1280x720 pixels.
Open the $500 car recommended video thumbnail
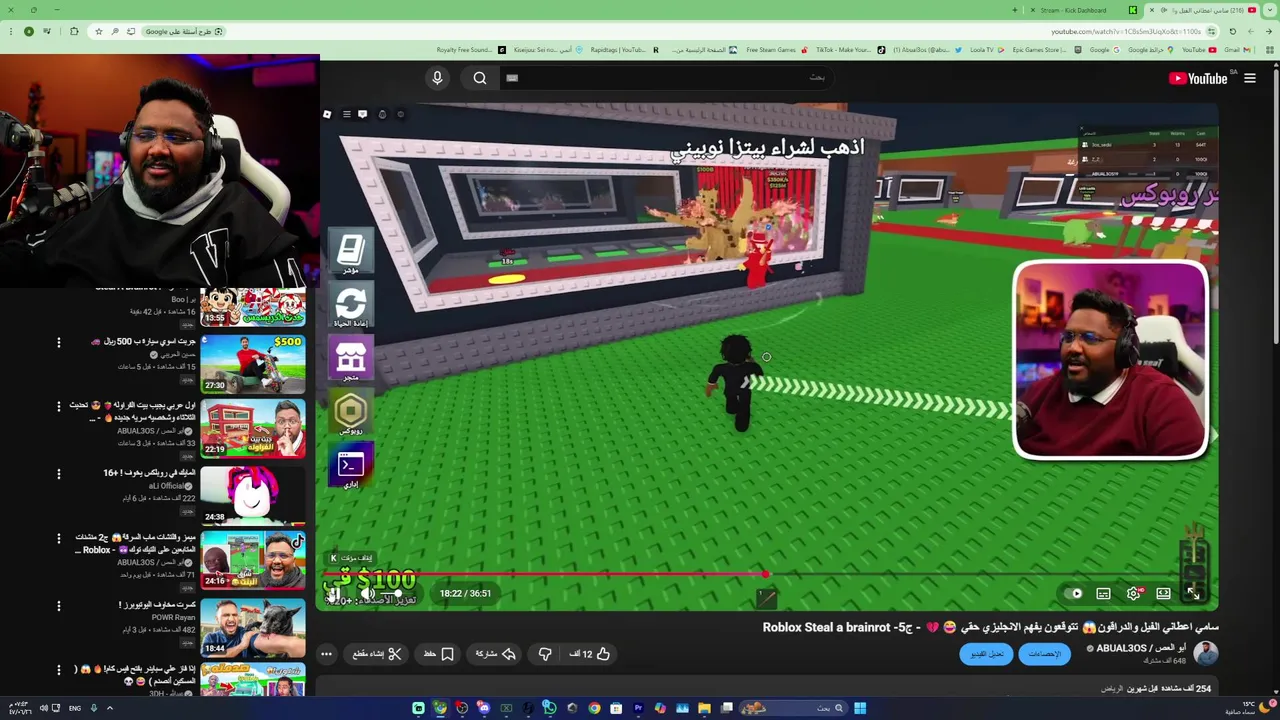(253, 363)
